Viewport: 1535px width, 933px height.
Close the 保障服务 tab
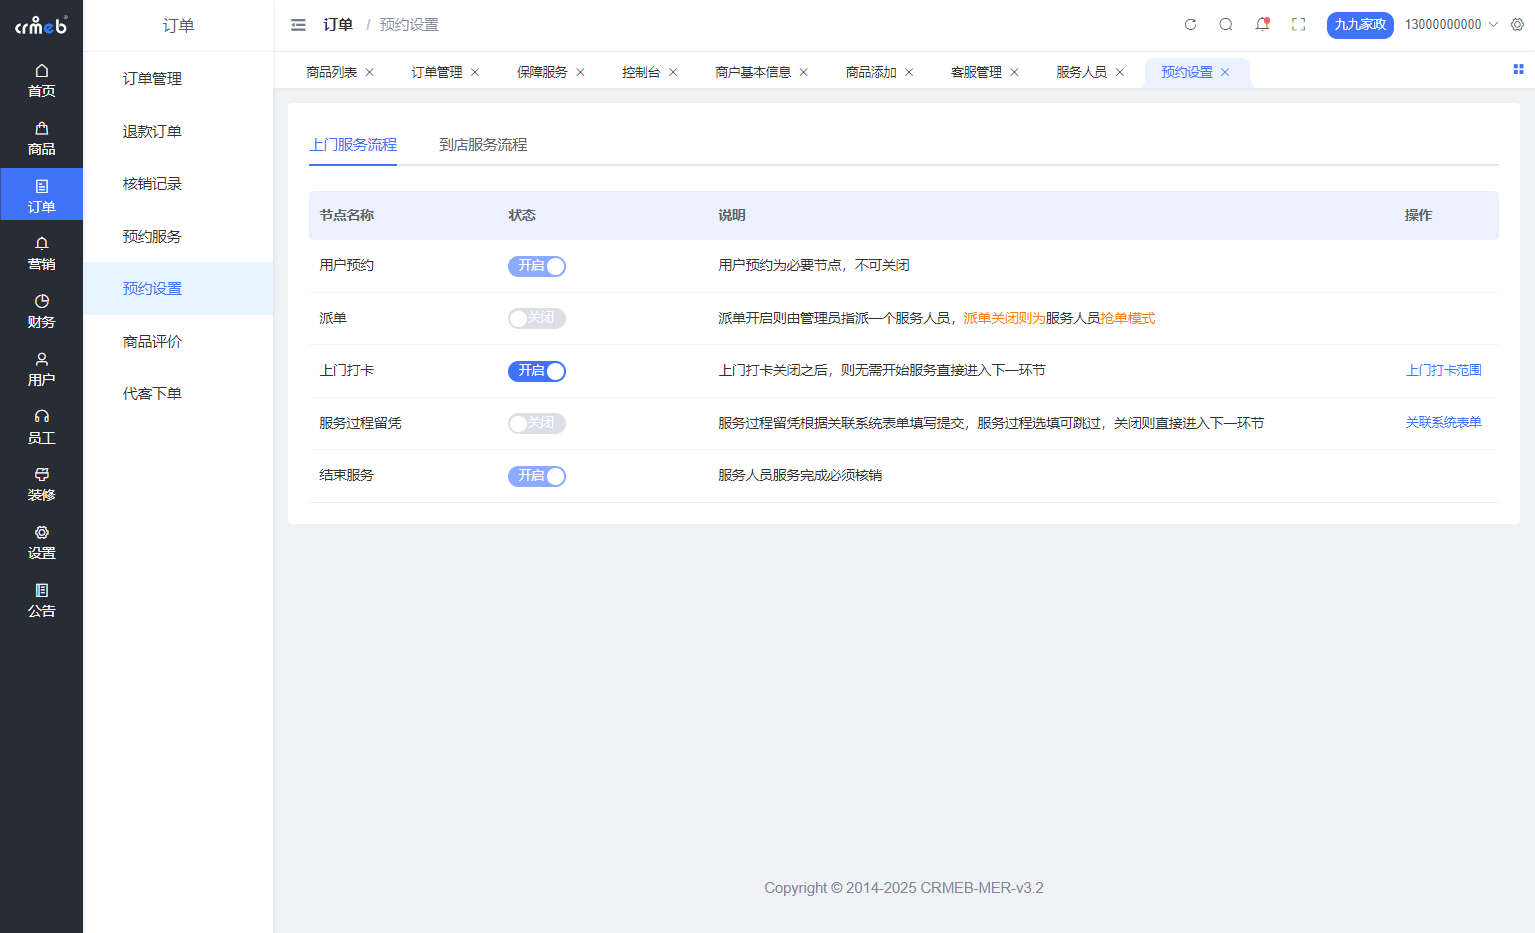click(x=580, y=72)
